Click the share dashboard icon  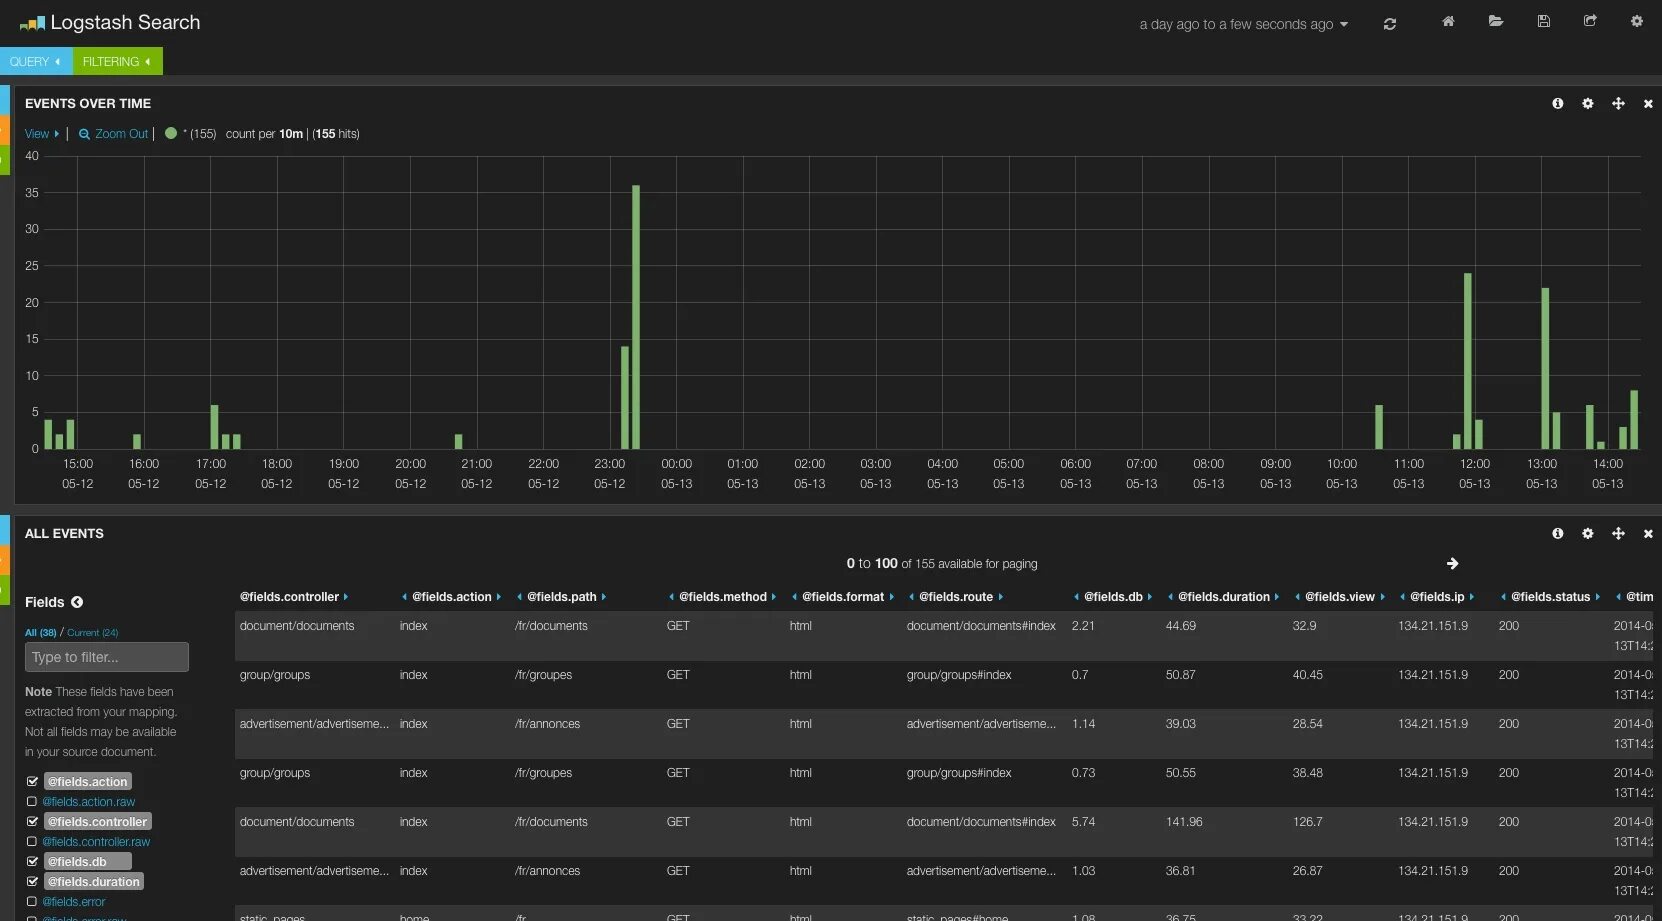(x=1590, y=21)
